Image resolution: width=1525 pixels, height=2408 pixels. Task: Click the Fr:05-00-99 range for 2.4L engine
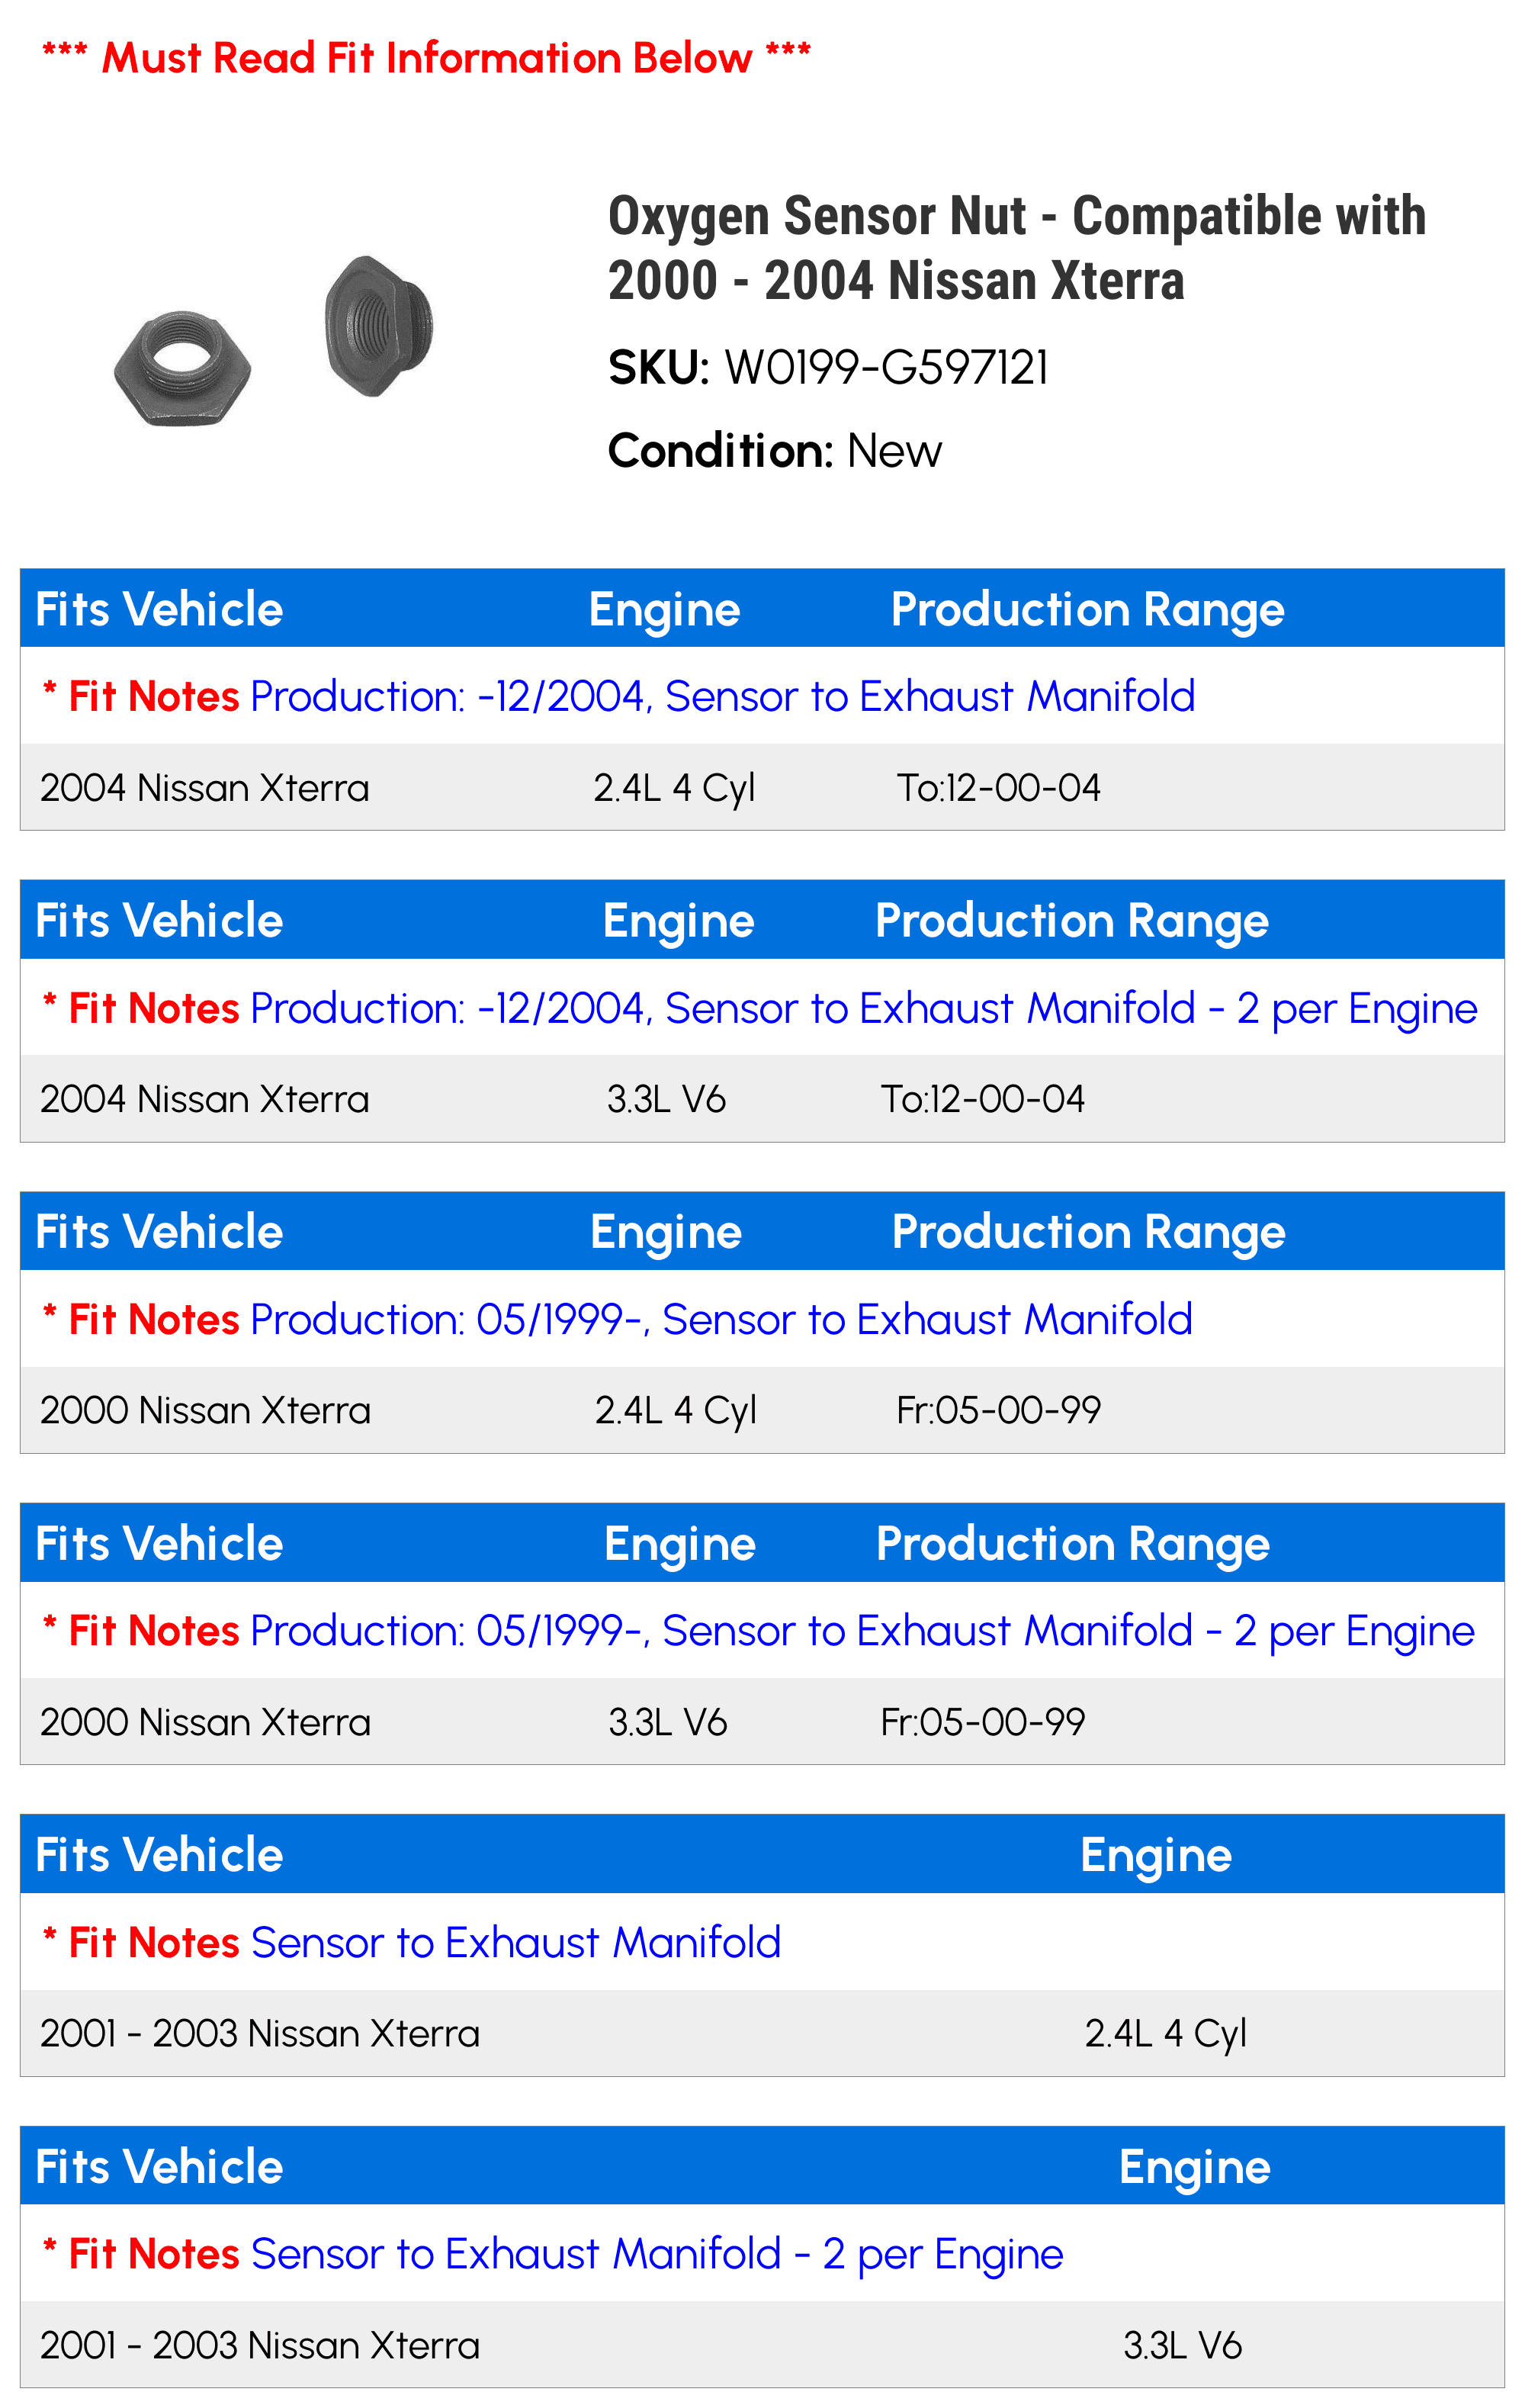click(998, 1410)
